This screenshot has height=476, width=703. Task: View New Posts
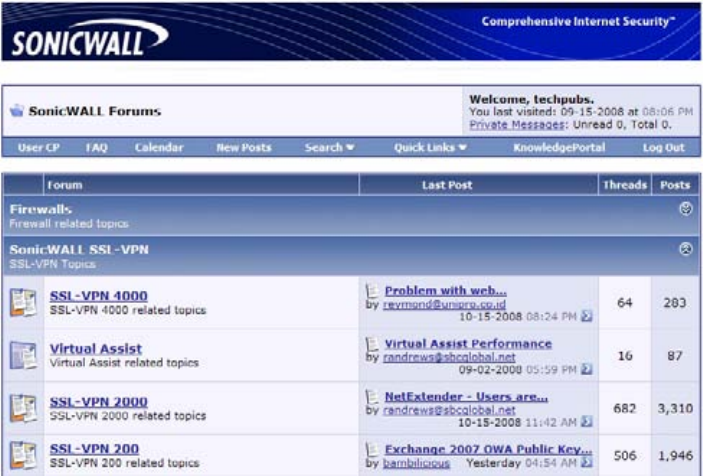tap(244, 147)
